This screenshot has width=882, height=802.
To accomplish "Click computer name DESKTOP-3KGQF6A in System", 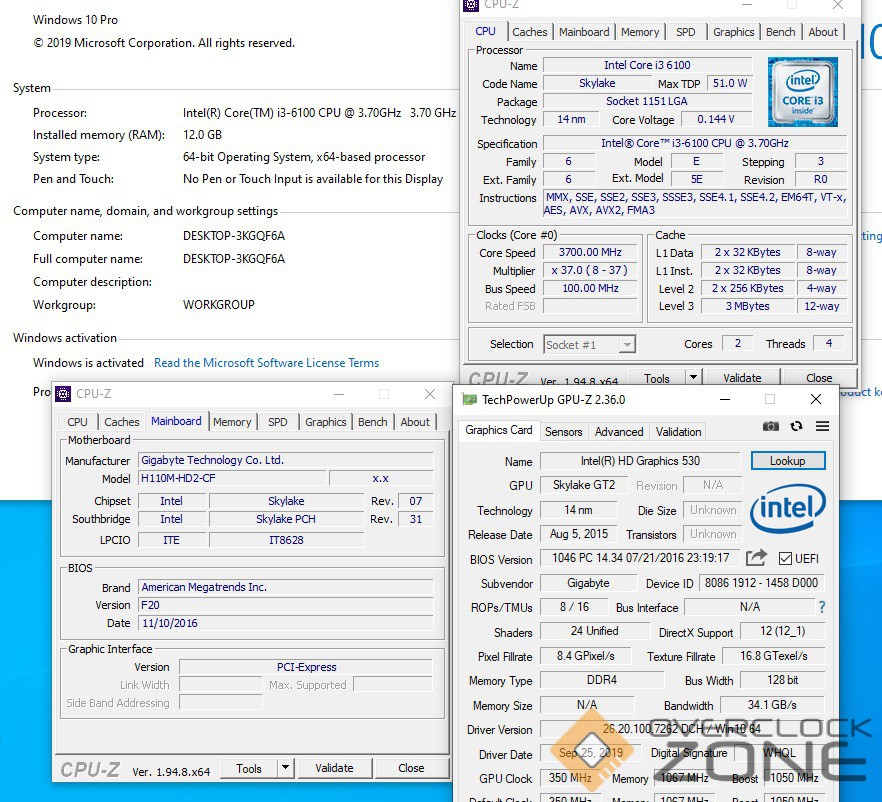I will (233, 236).
